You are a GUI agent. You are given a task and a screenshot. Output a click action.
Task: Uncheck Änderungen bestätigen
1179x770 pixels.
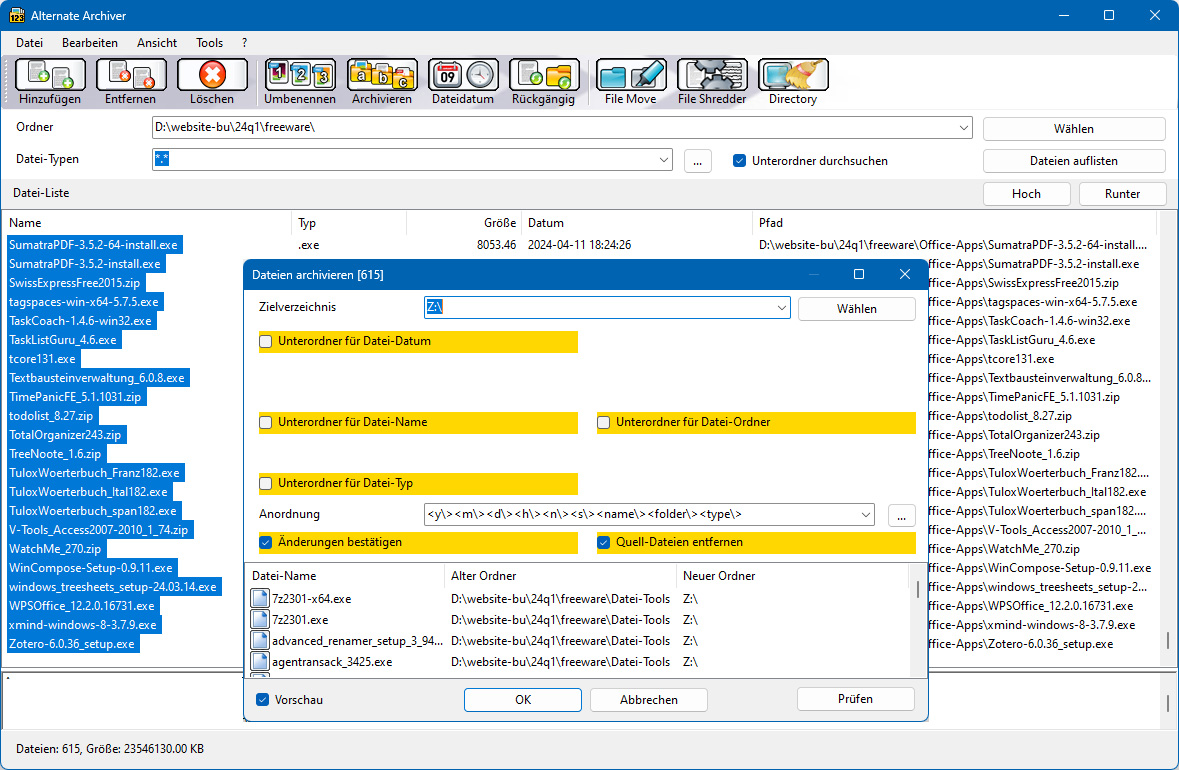coord(265,542)
